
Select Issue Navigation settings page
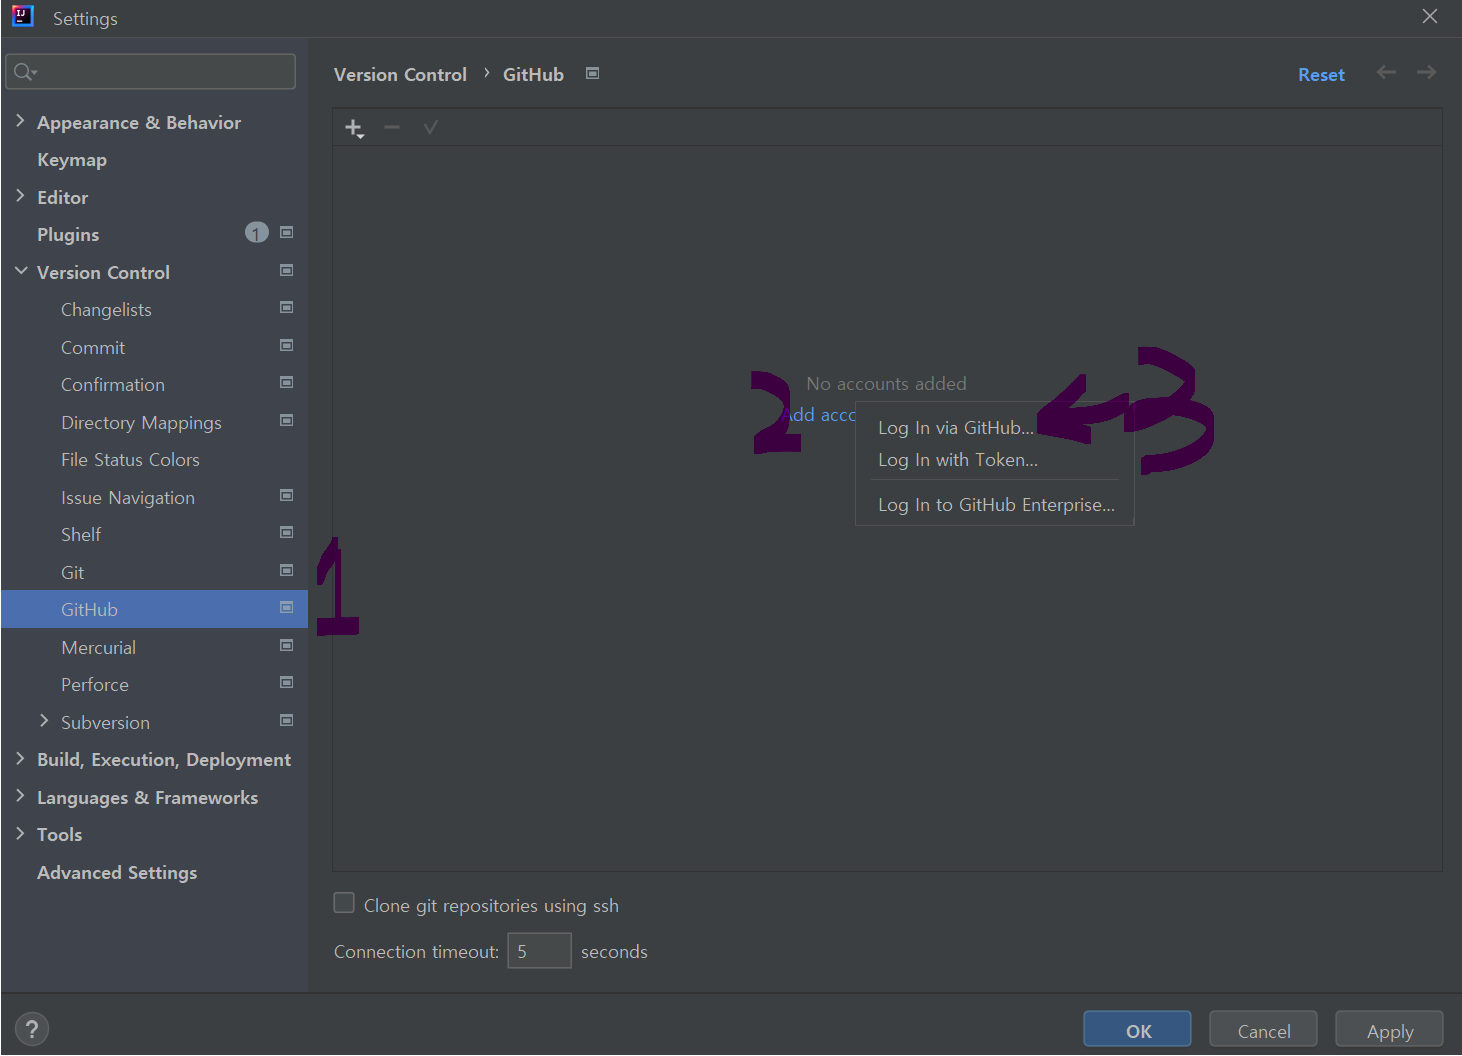tap(128, 498)
